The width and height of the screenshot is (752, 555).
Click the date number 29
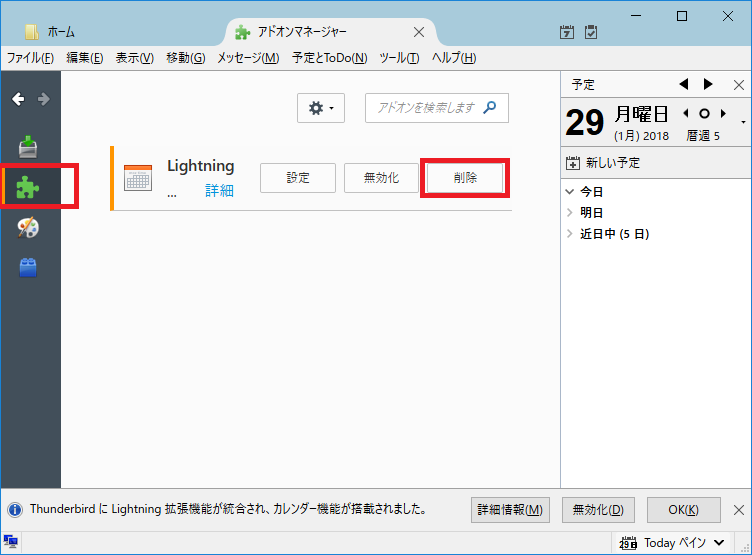tap(585, 122)
